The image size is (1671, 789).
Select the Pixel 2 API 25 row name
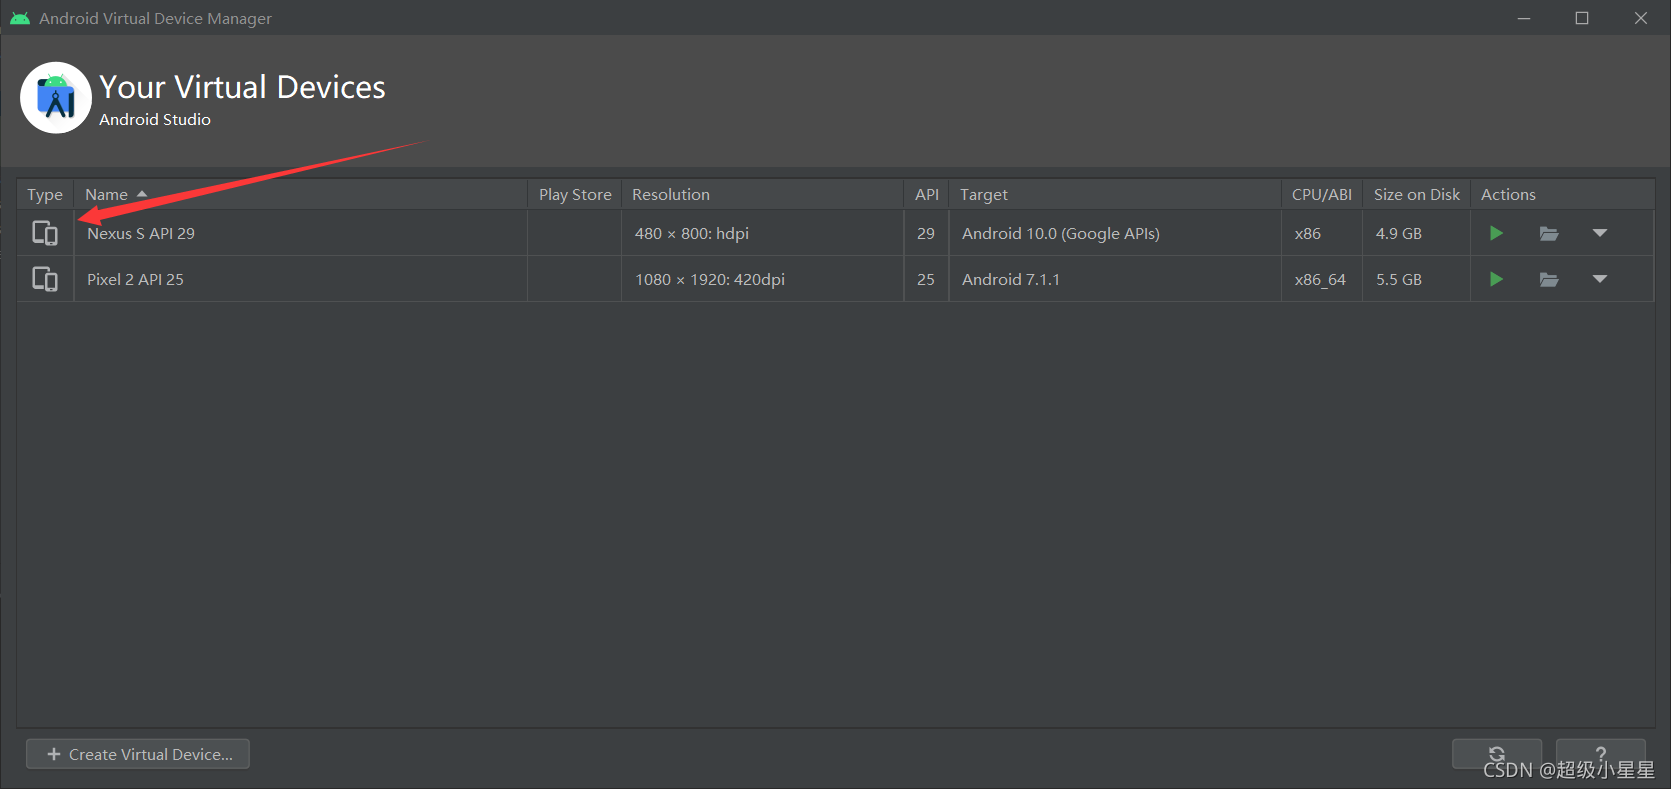(x=135, y=279)
